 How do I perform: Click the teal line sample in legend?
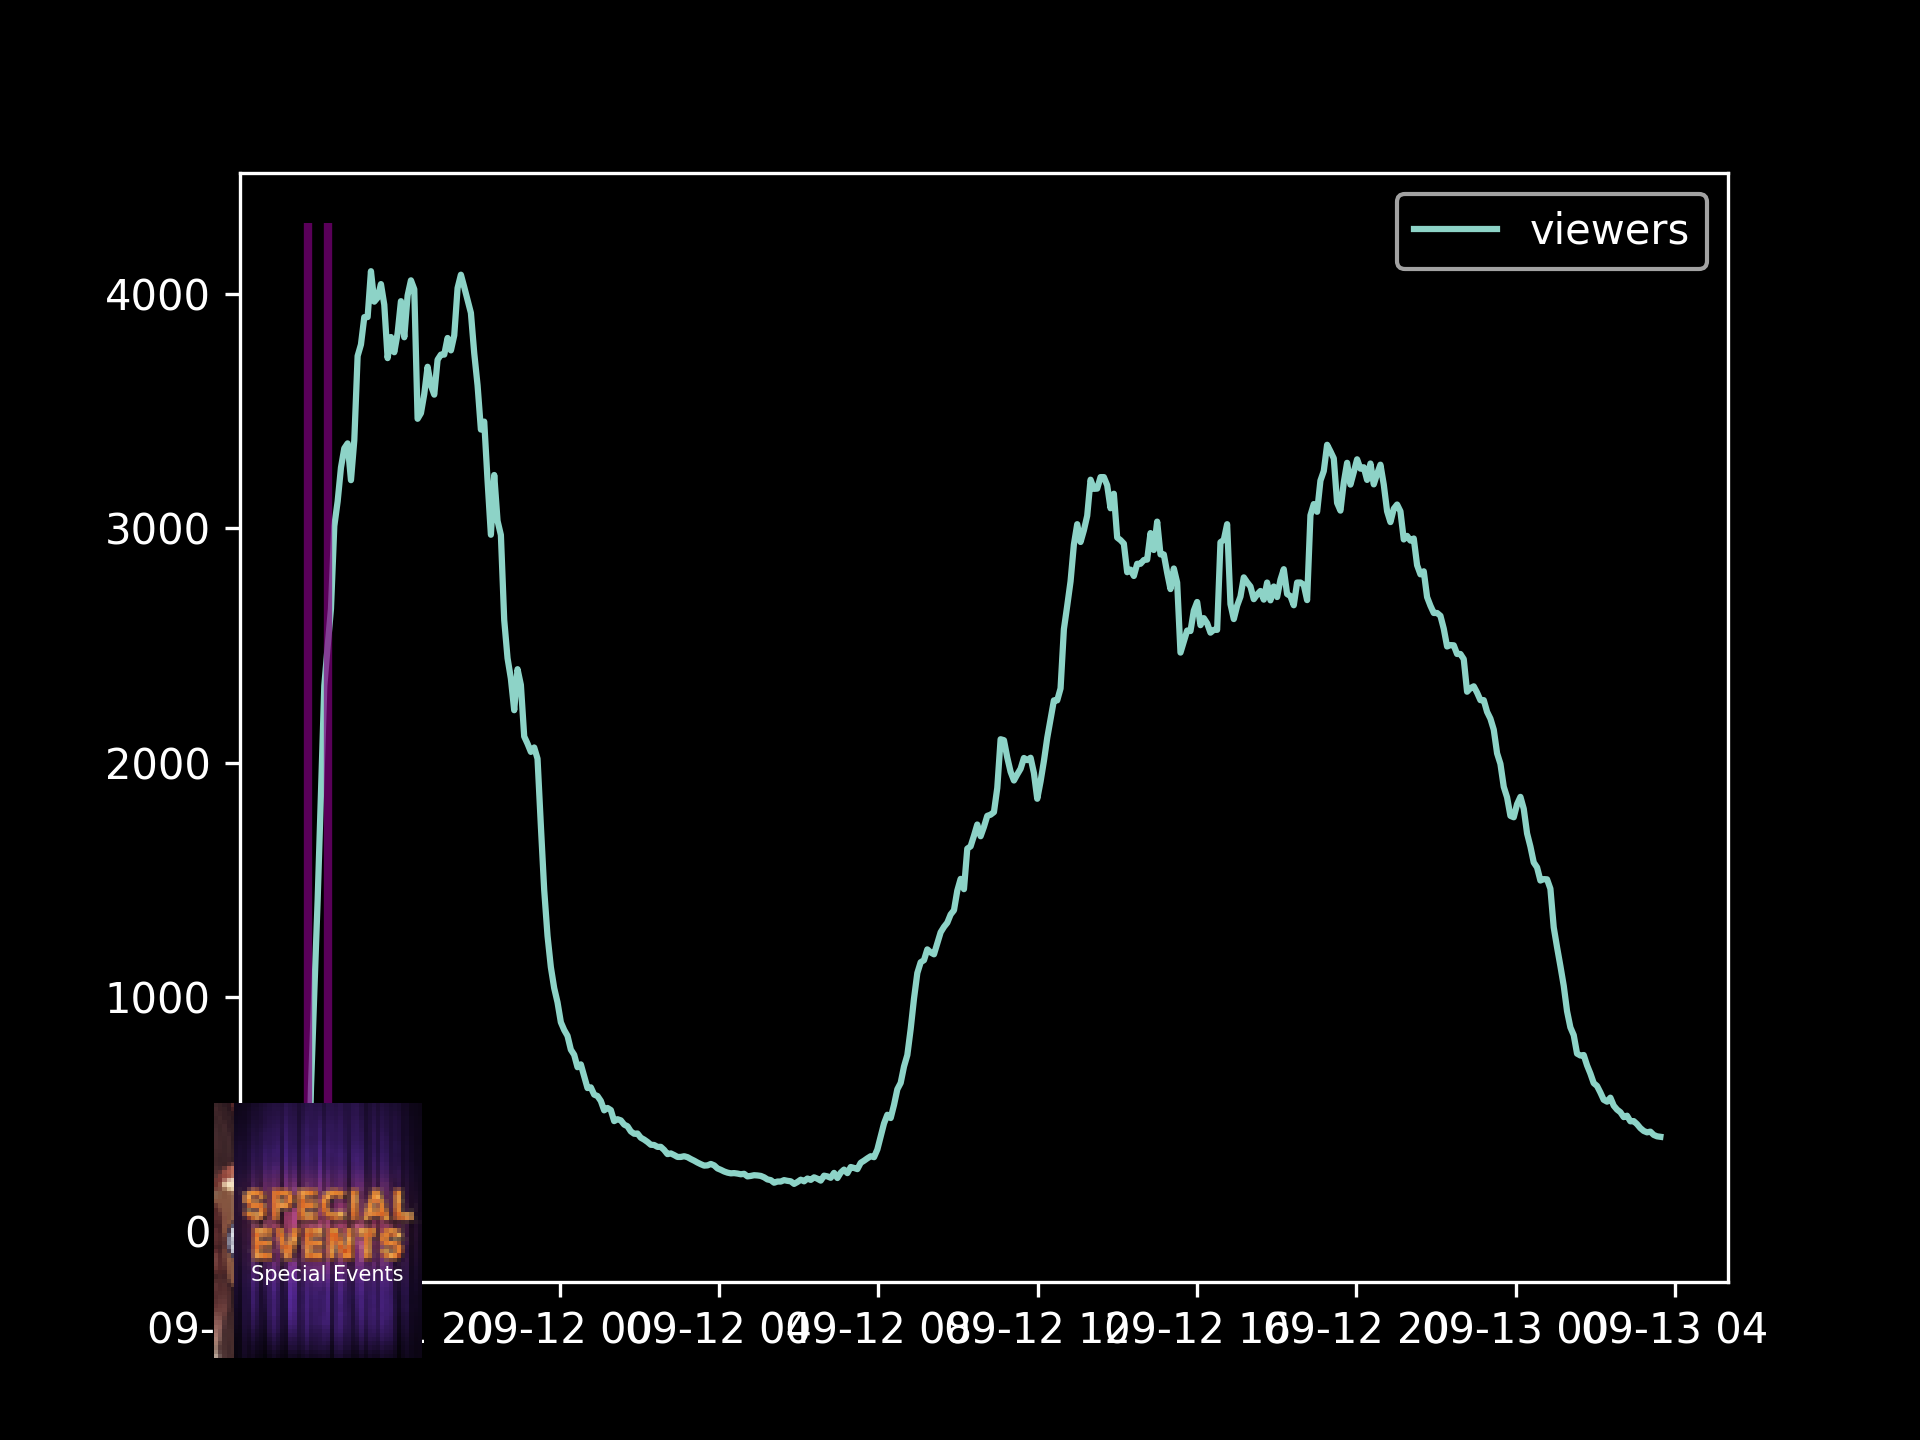tap(1455, 230)
